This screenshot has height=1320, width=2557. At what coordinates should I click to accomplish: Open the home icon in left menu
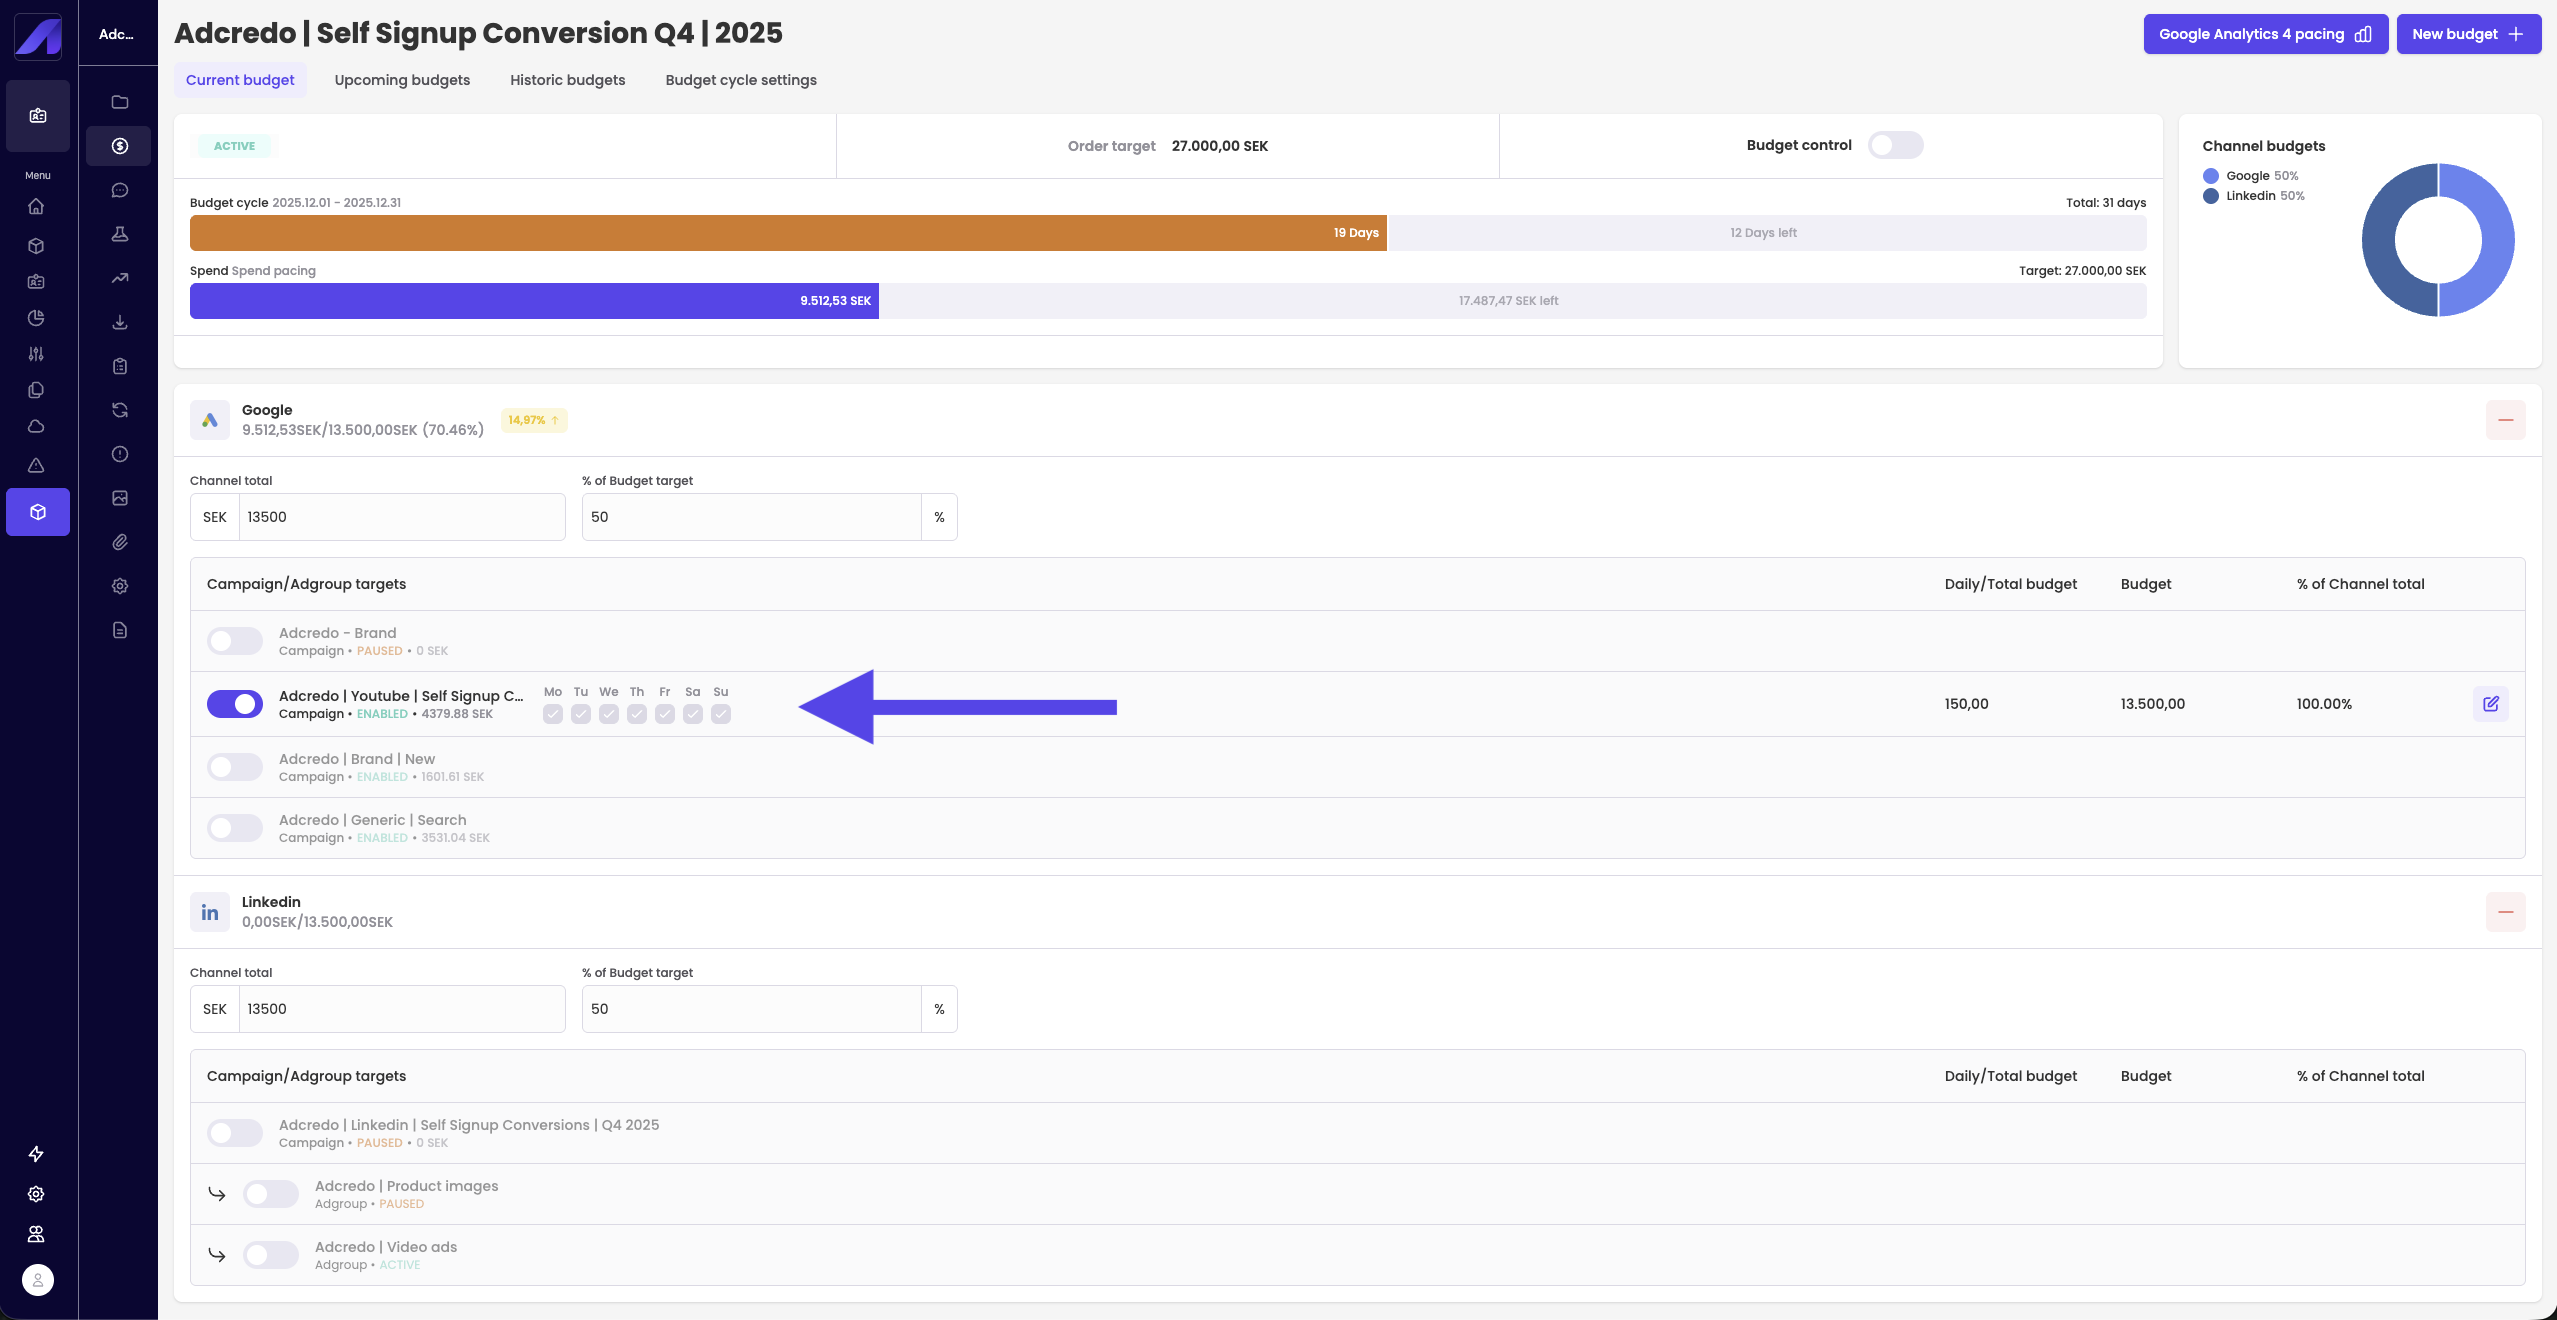click(x=36, y=206)
